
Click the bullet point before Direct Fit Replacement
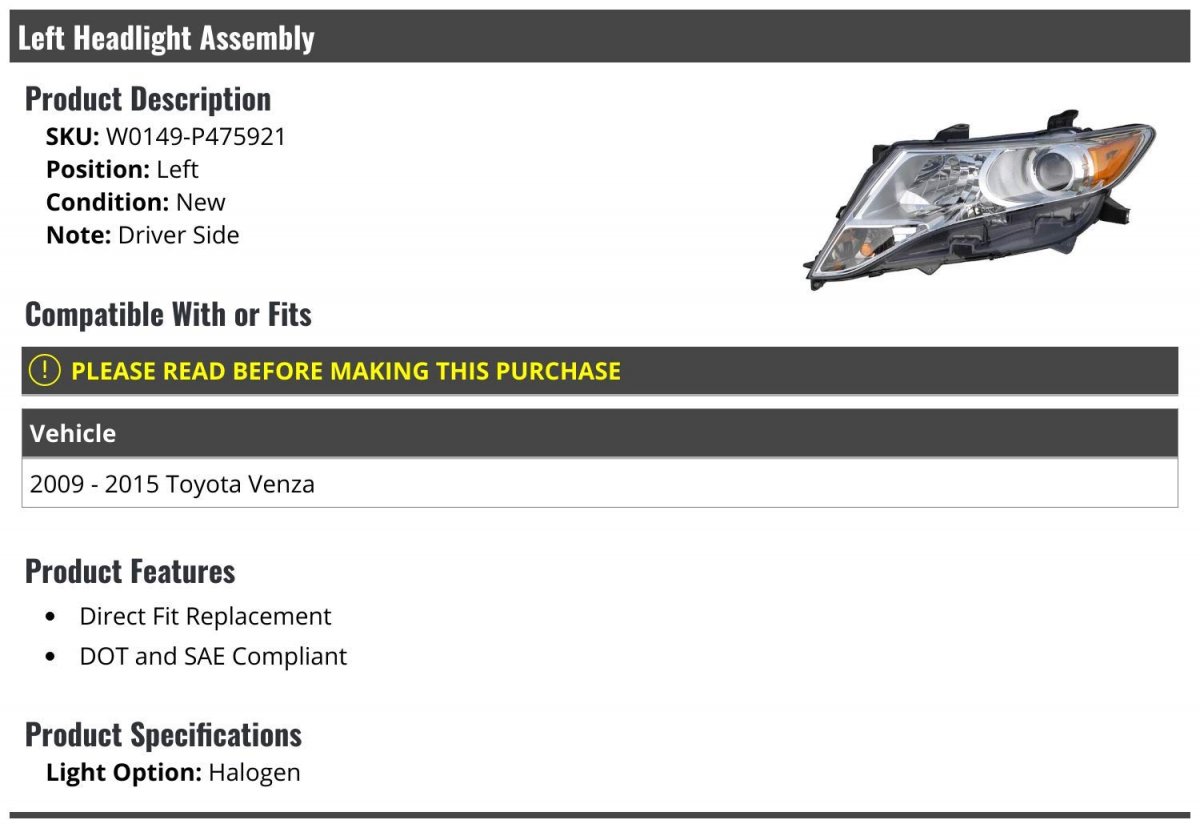tap(51, 617)
